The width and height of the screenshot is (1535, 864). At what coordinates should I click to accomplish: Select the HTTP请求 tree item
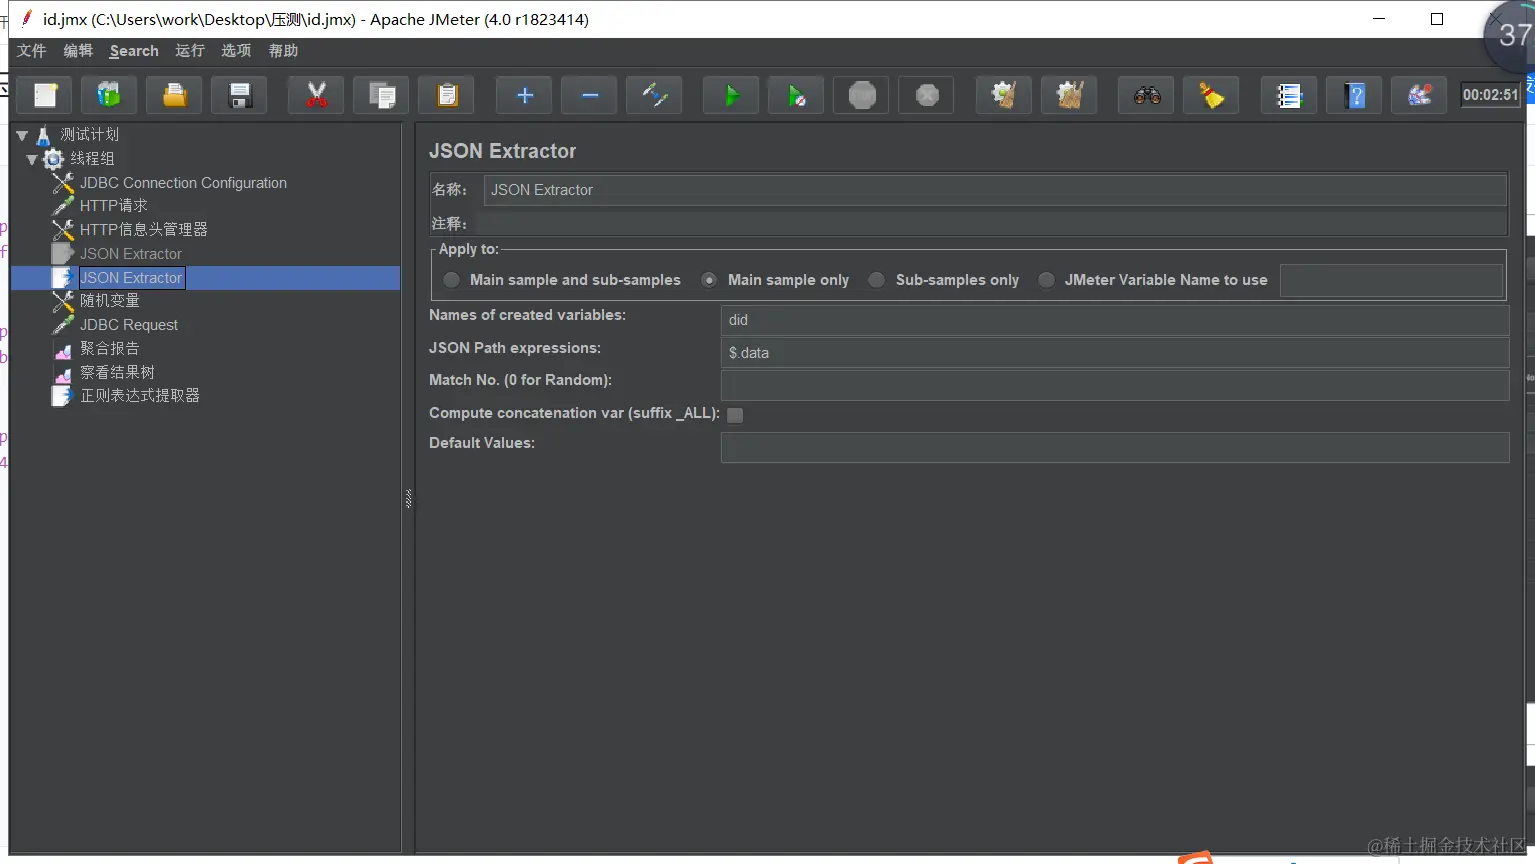[x=114, y=205]
